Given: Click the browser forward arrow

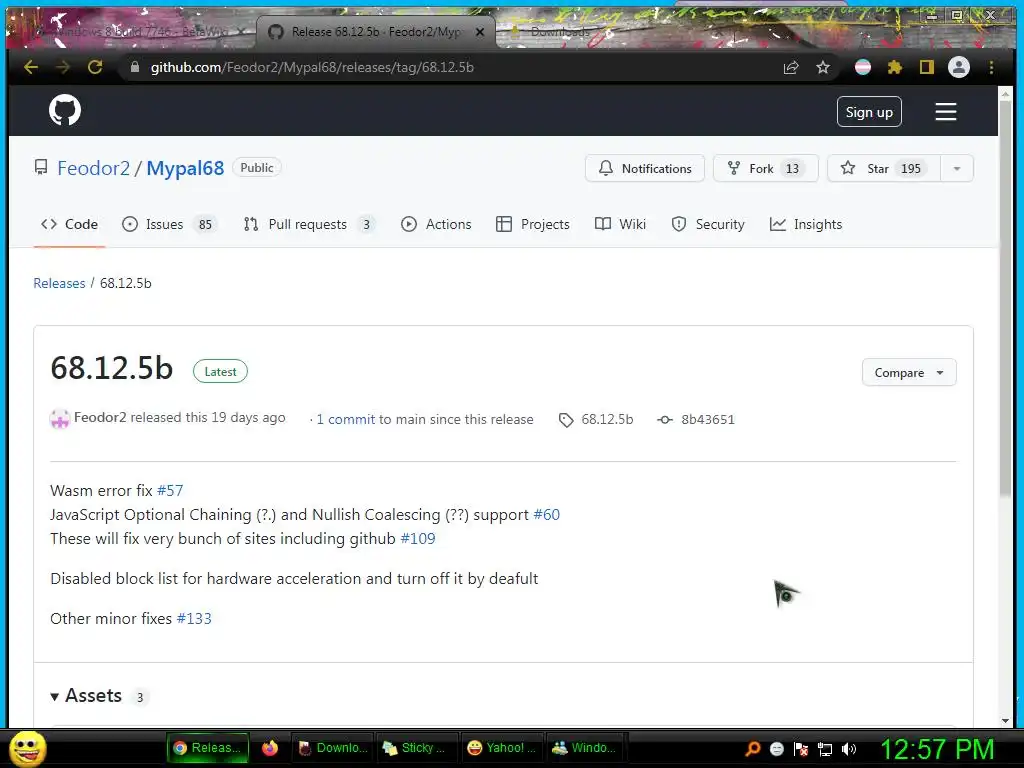Looking at the screenshot, I should coord(63,67).
